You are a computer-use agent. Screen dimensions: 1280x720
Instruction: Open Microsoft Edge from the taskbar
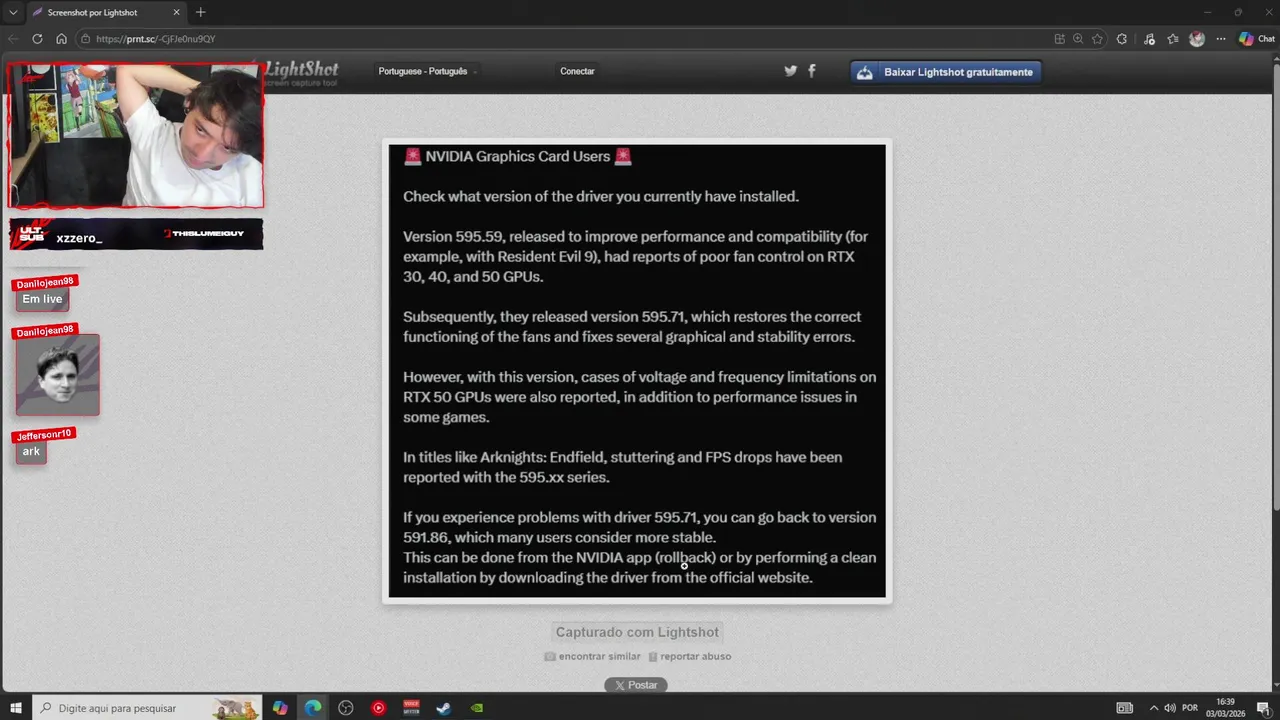pyautogui.click(x=313, y=708)
